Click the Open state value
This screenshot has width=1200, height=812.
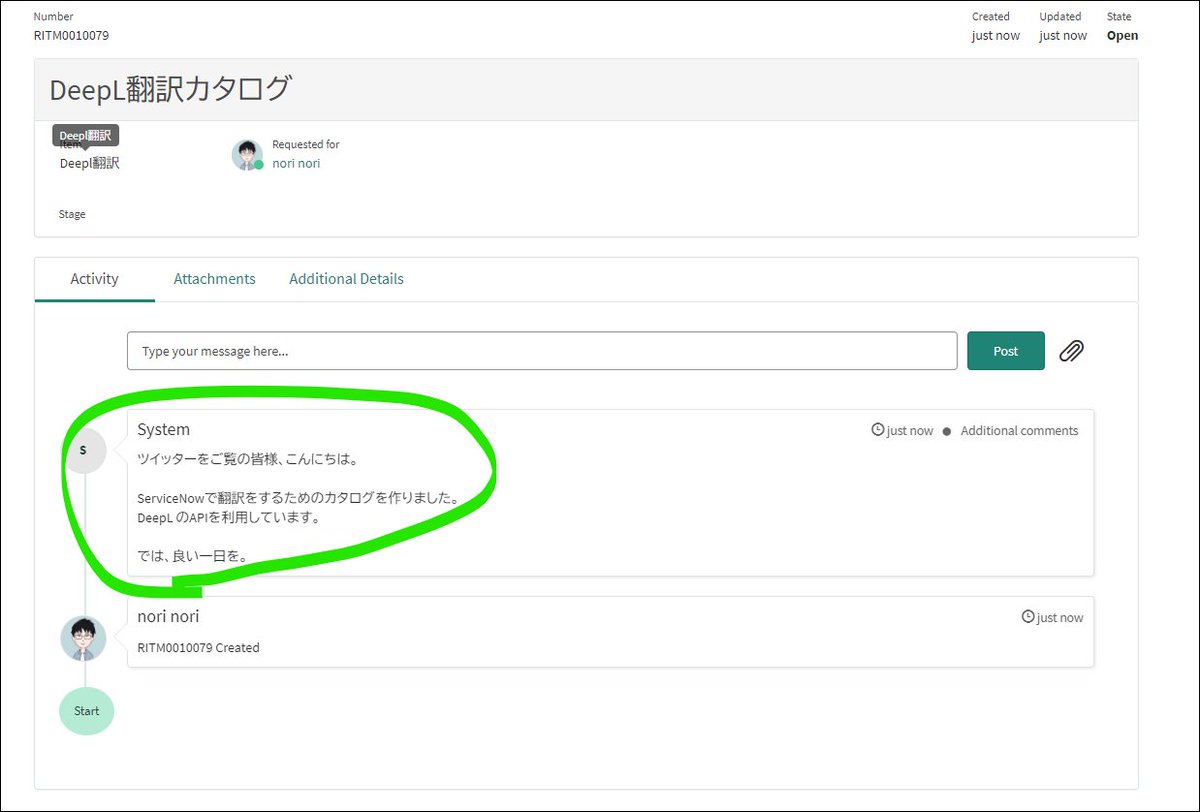[1122, 35]
